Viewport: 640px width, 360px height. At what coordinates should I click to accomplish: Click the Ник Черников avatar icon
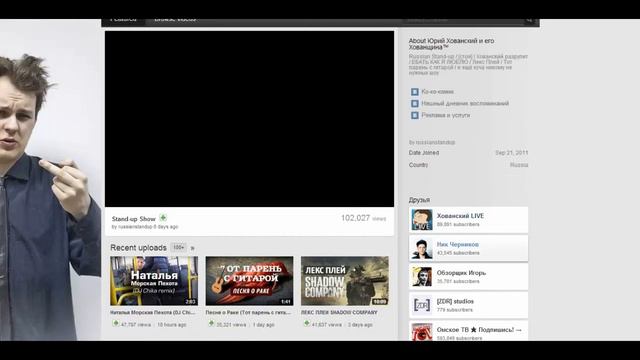422,249
